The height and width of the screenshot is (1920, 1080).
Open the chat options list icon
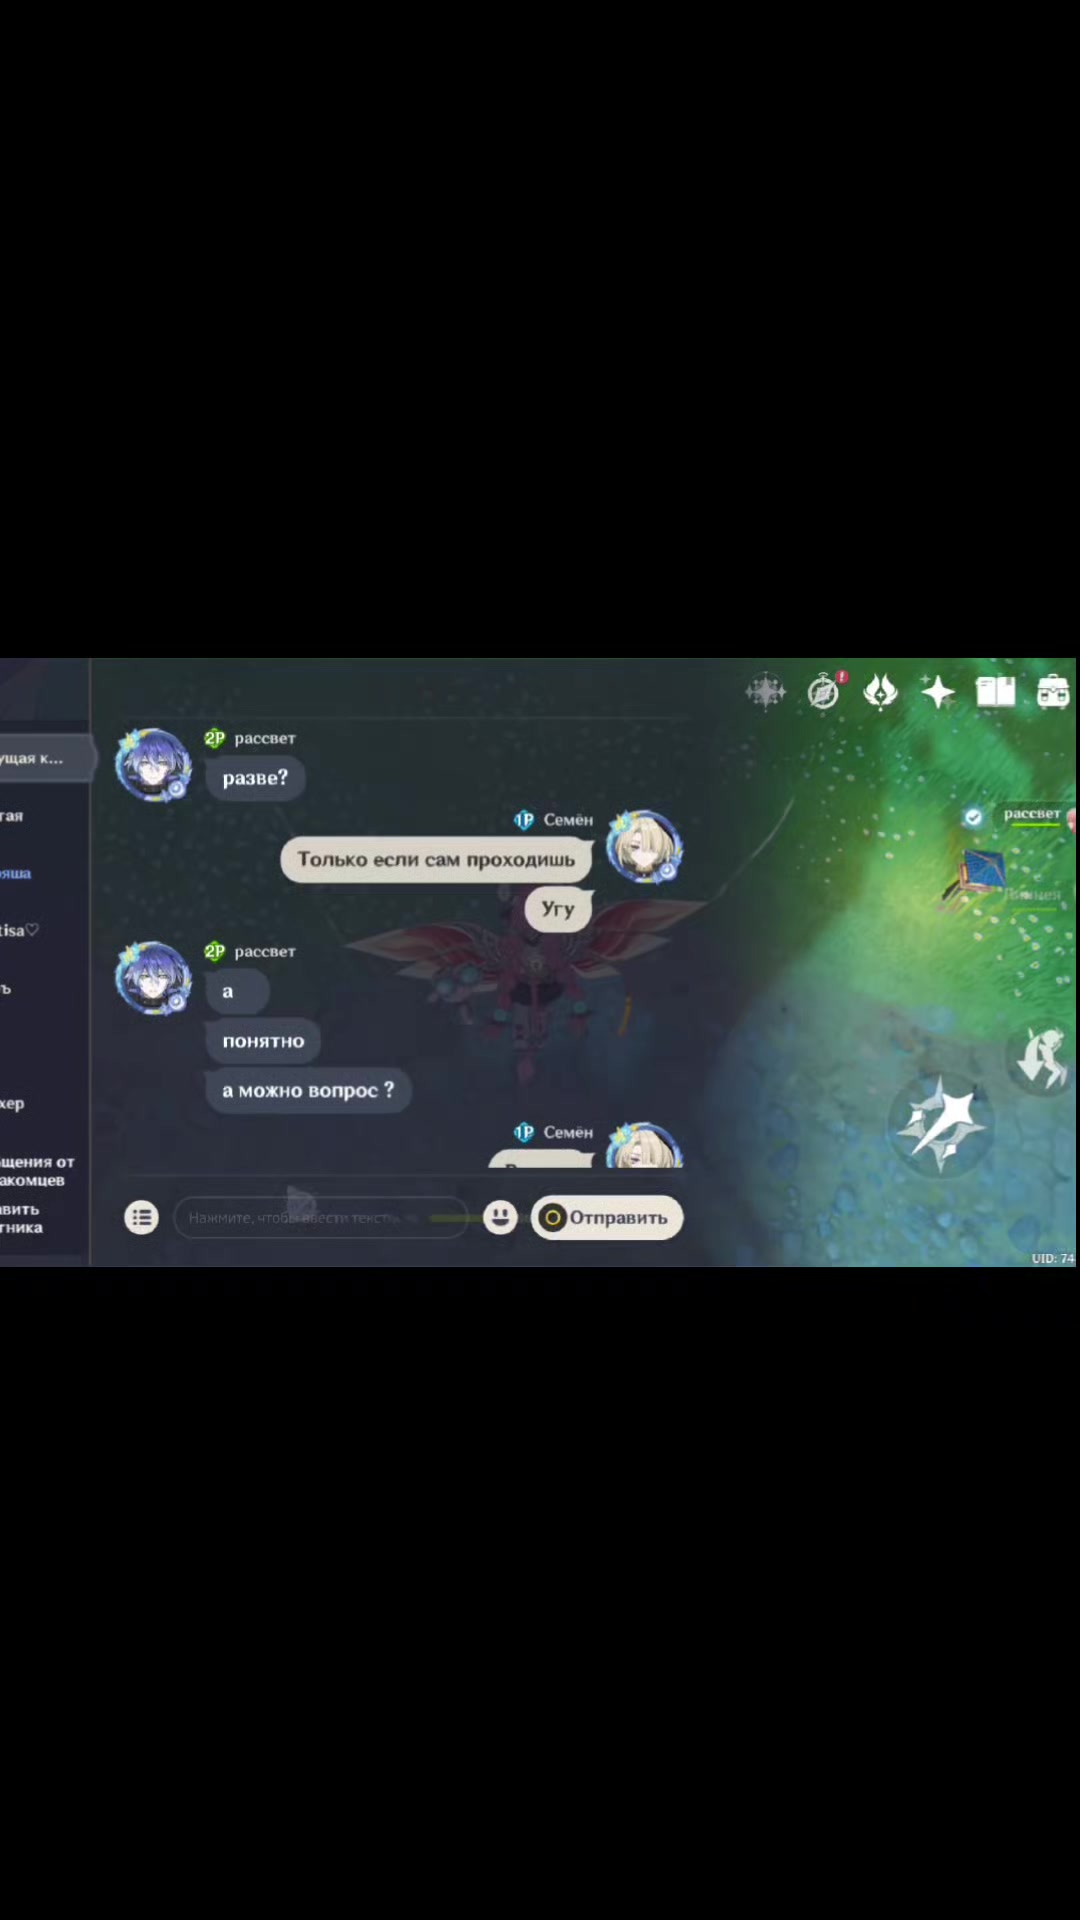142,1217
